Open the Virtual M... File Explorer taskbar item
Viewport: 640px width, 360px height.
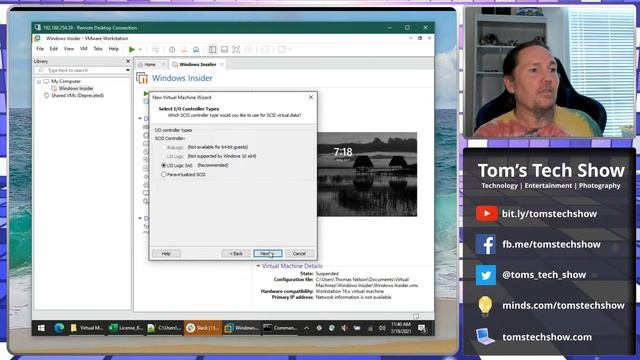coord(87,328)
